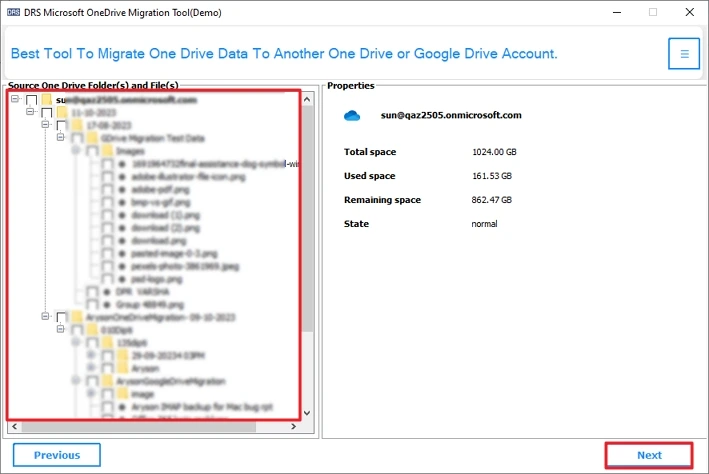
Task: Tick the Images folder checkbox
Action: (x=92, y=151)
